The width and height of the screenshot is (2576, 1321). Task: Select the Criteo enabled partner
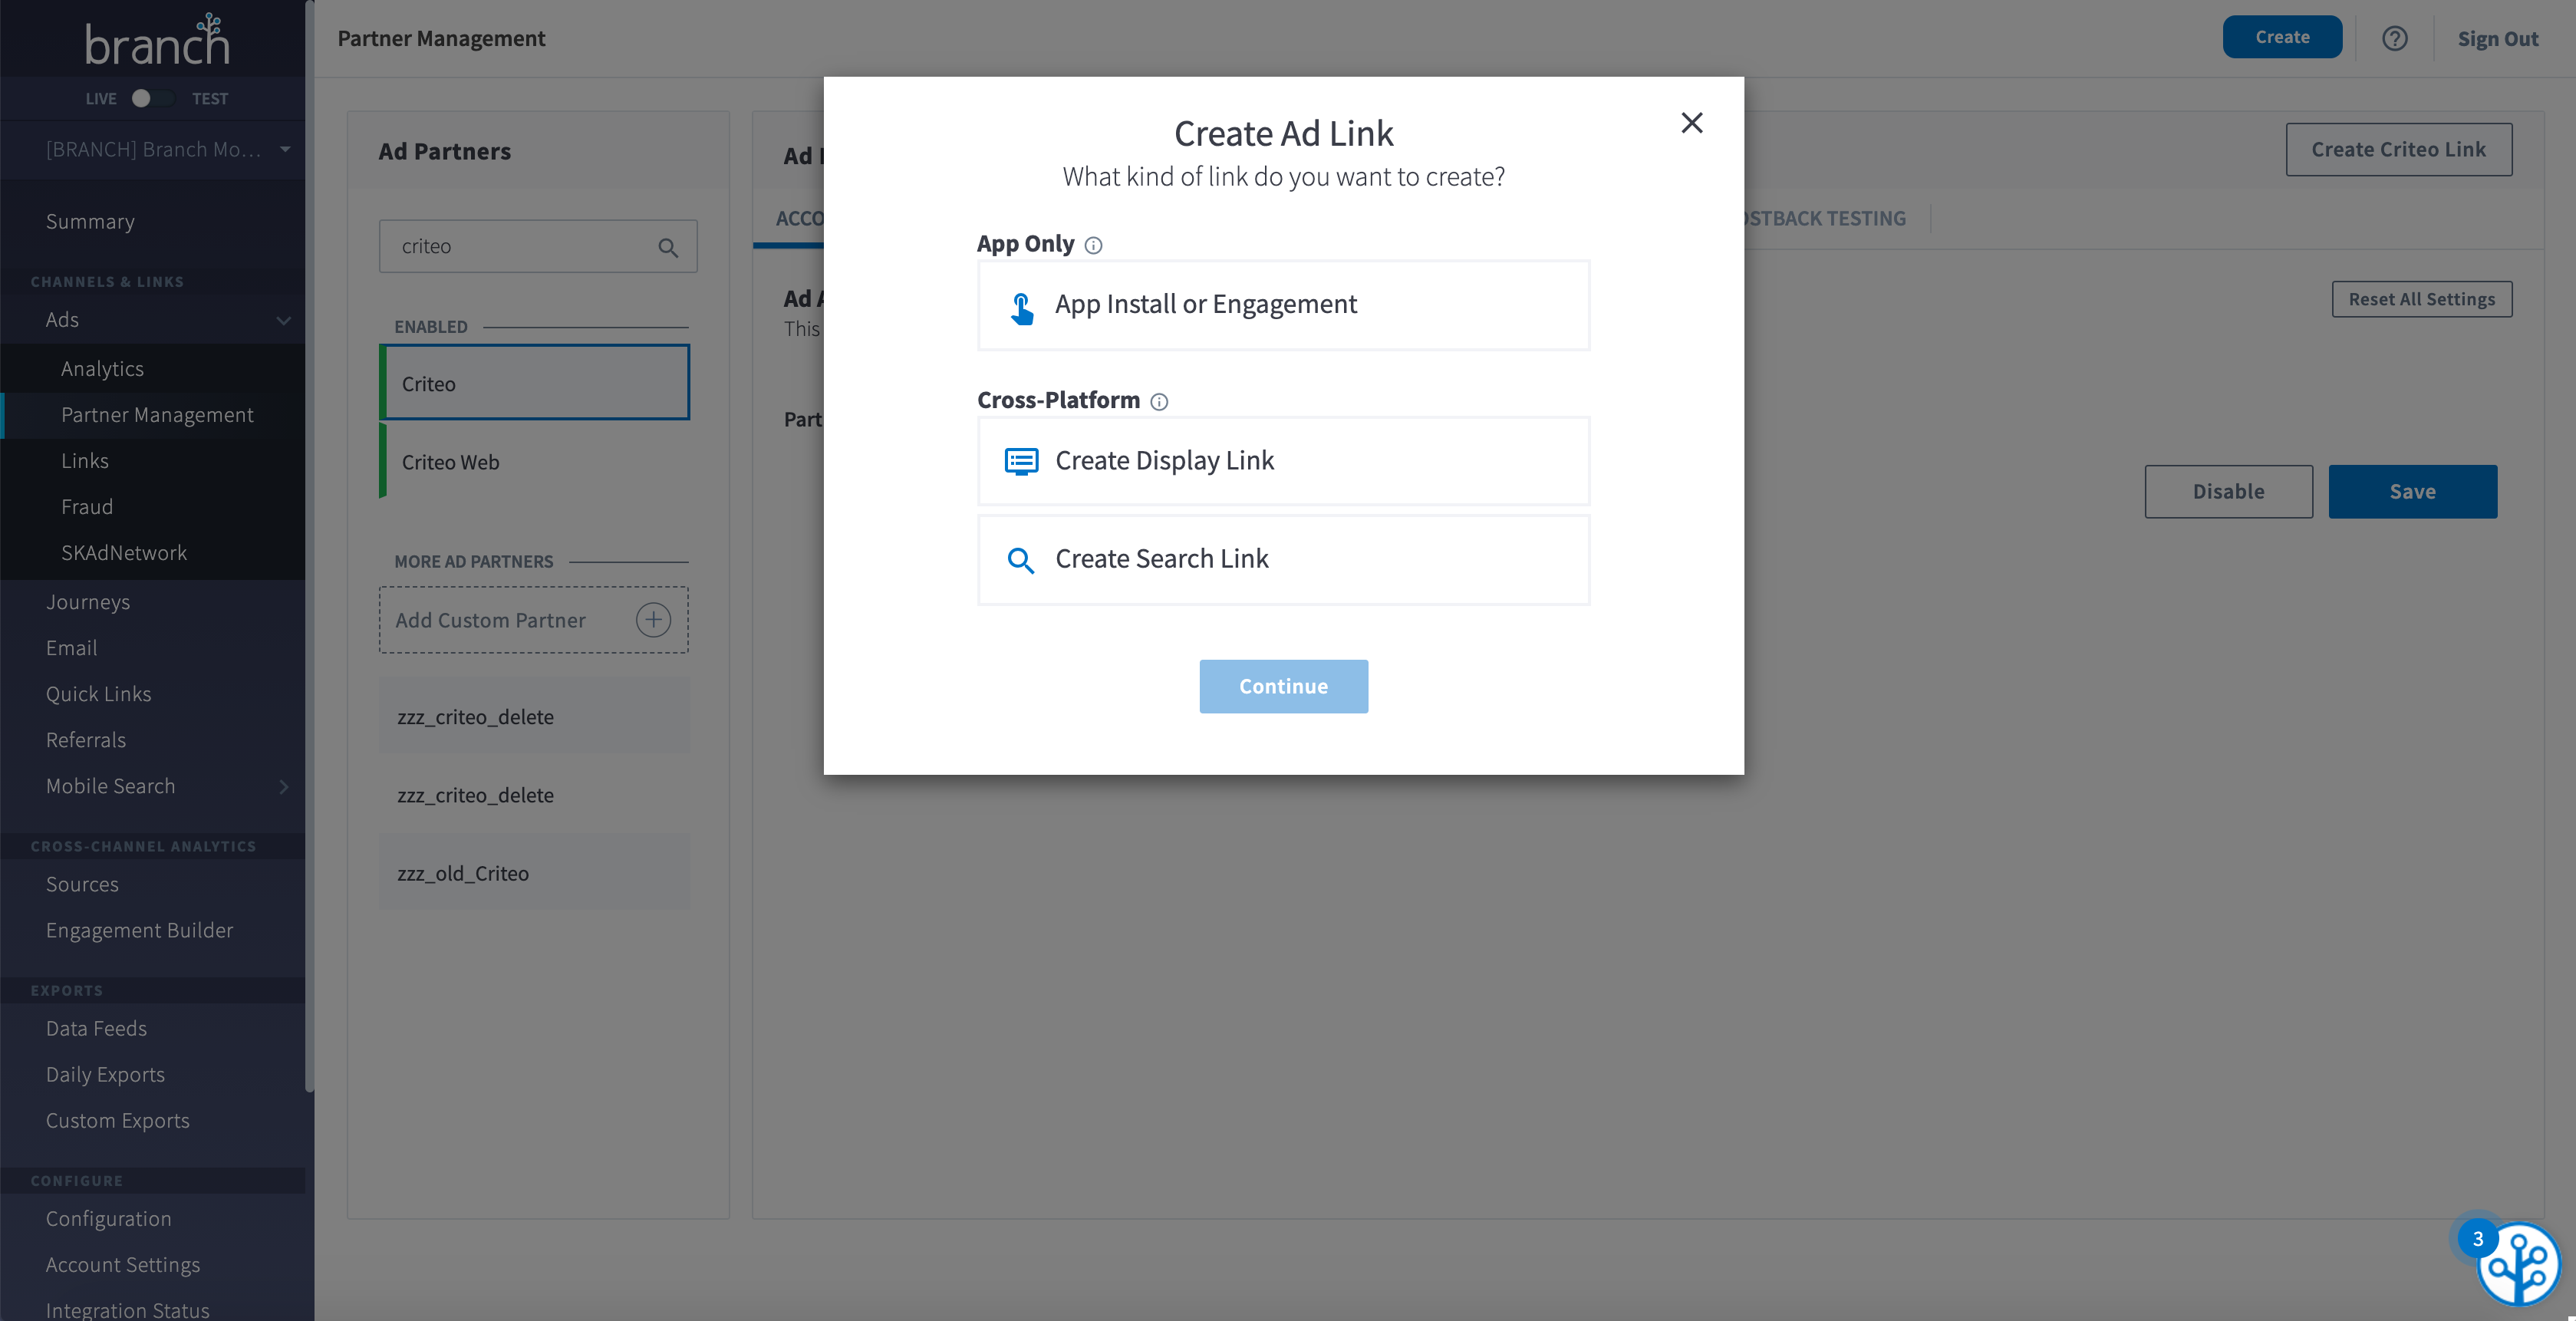[535, 383]
